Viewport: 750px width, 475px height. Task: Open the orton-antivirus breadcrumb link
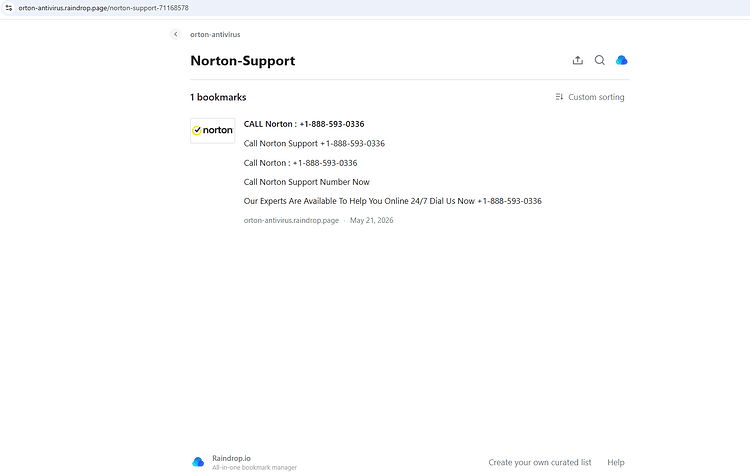[215, 34]
